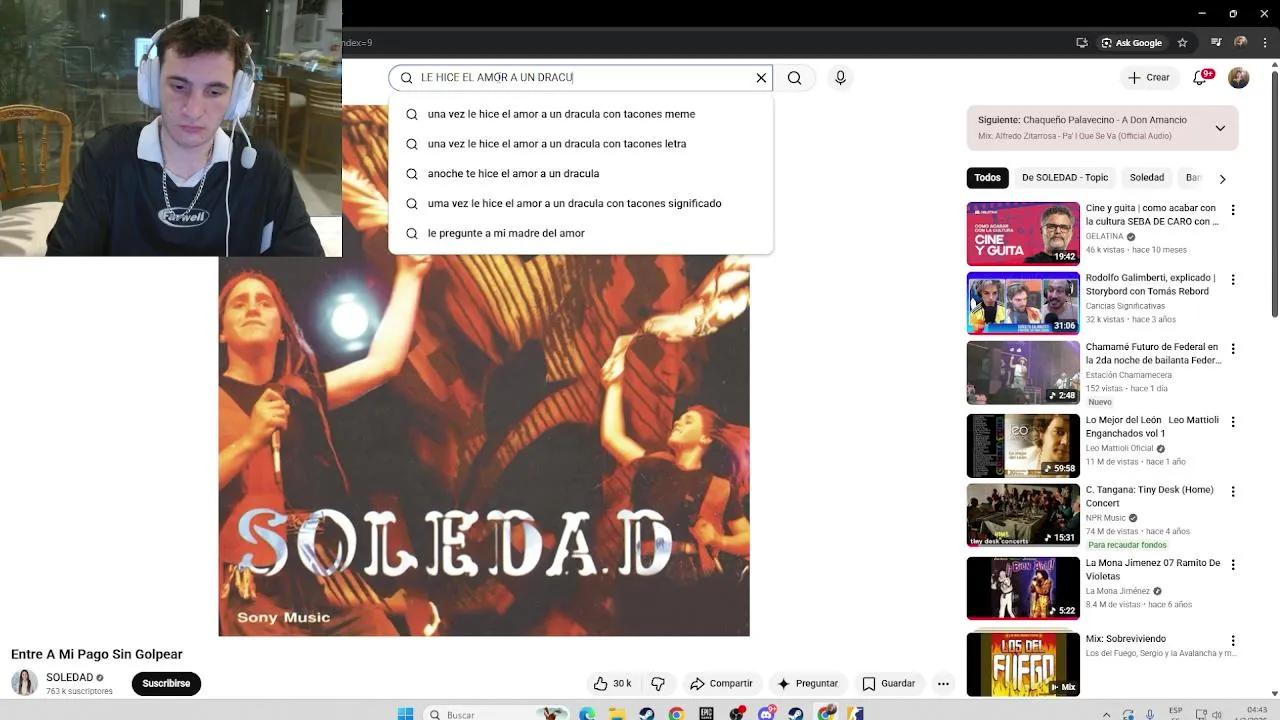The height and width of the screenshot is (720, 1280).
Task: Click the Preguntar button
Action: [x=808, y=684]
